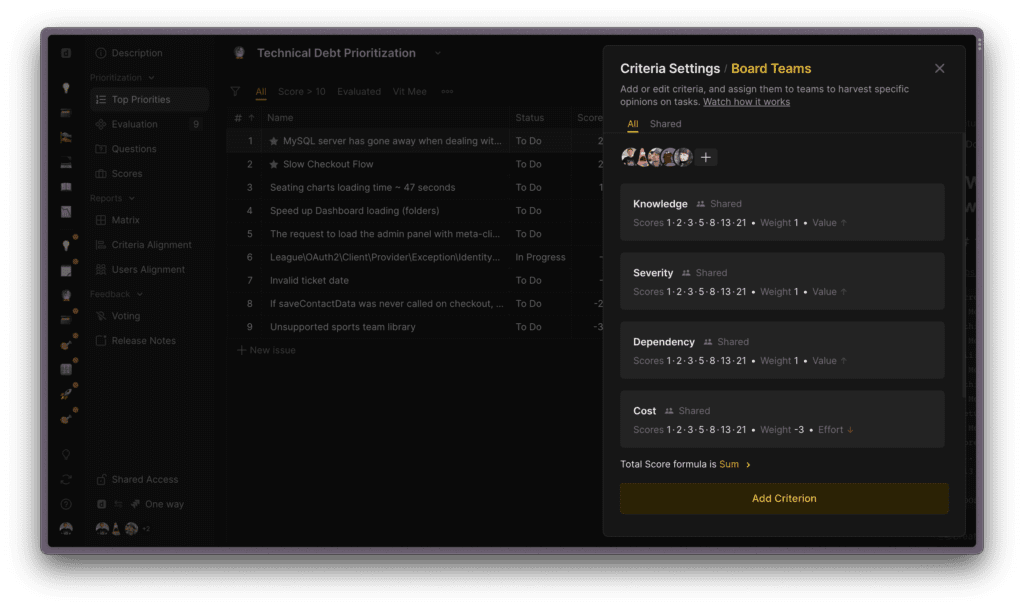Open the help question mark icon
This screenshot has width=1024, height=608.
66,504
